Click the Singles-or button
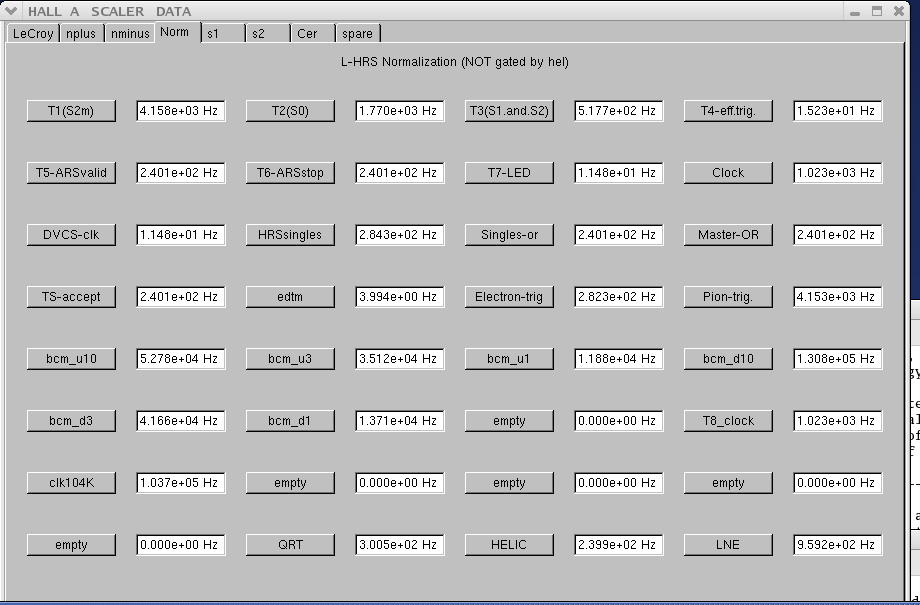Screen dimensions: 920x605 pos(509,235)
